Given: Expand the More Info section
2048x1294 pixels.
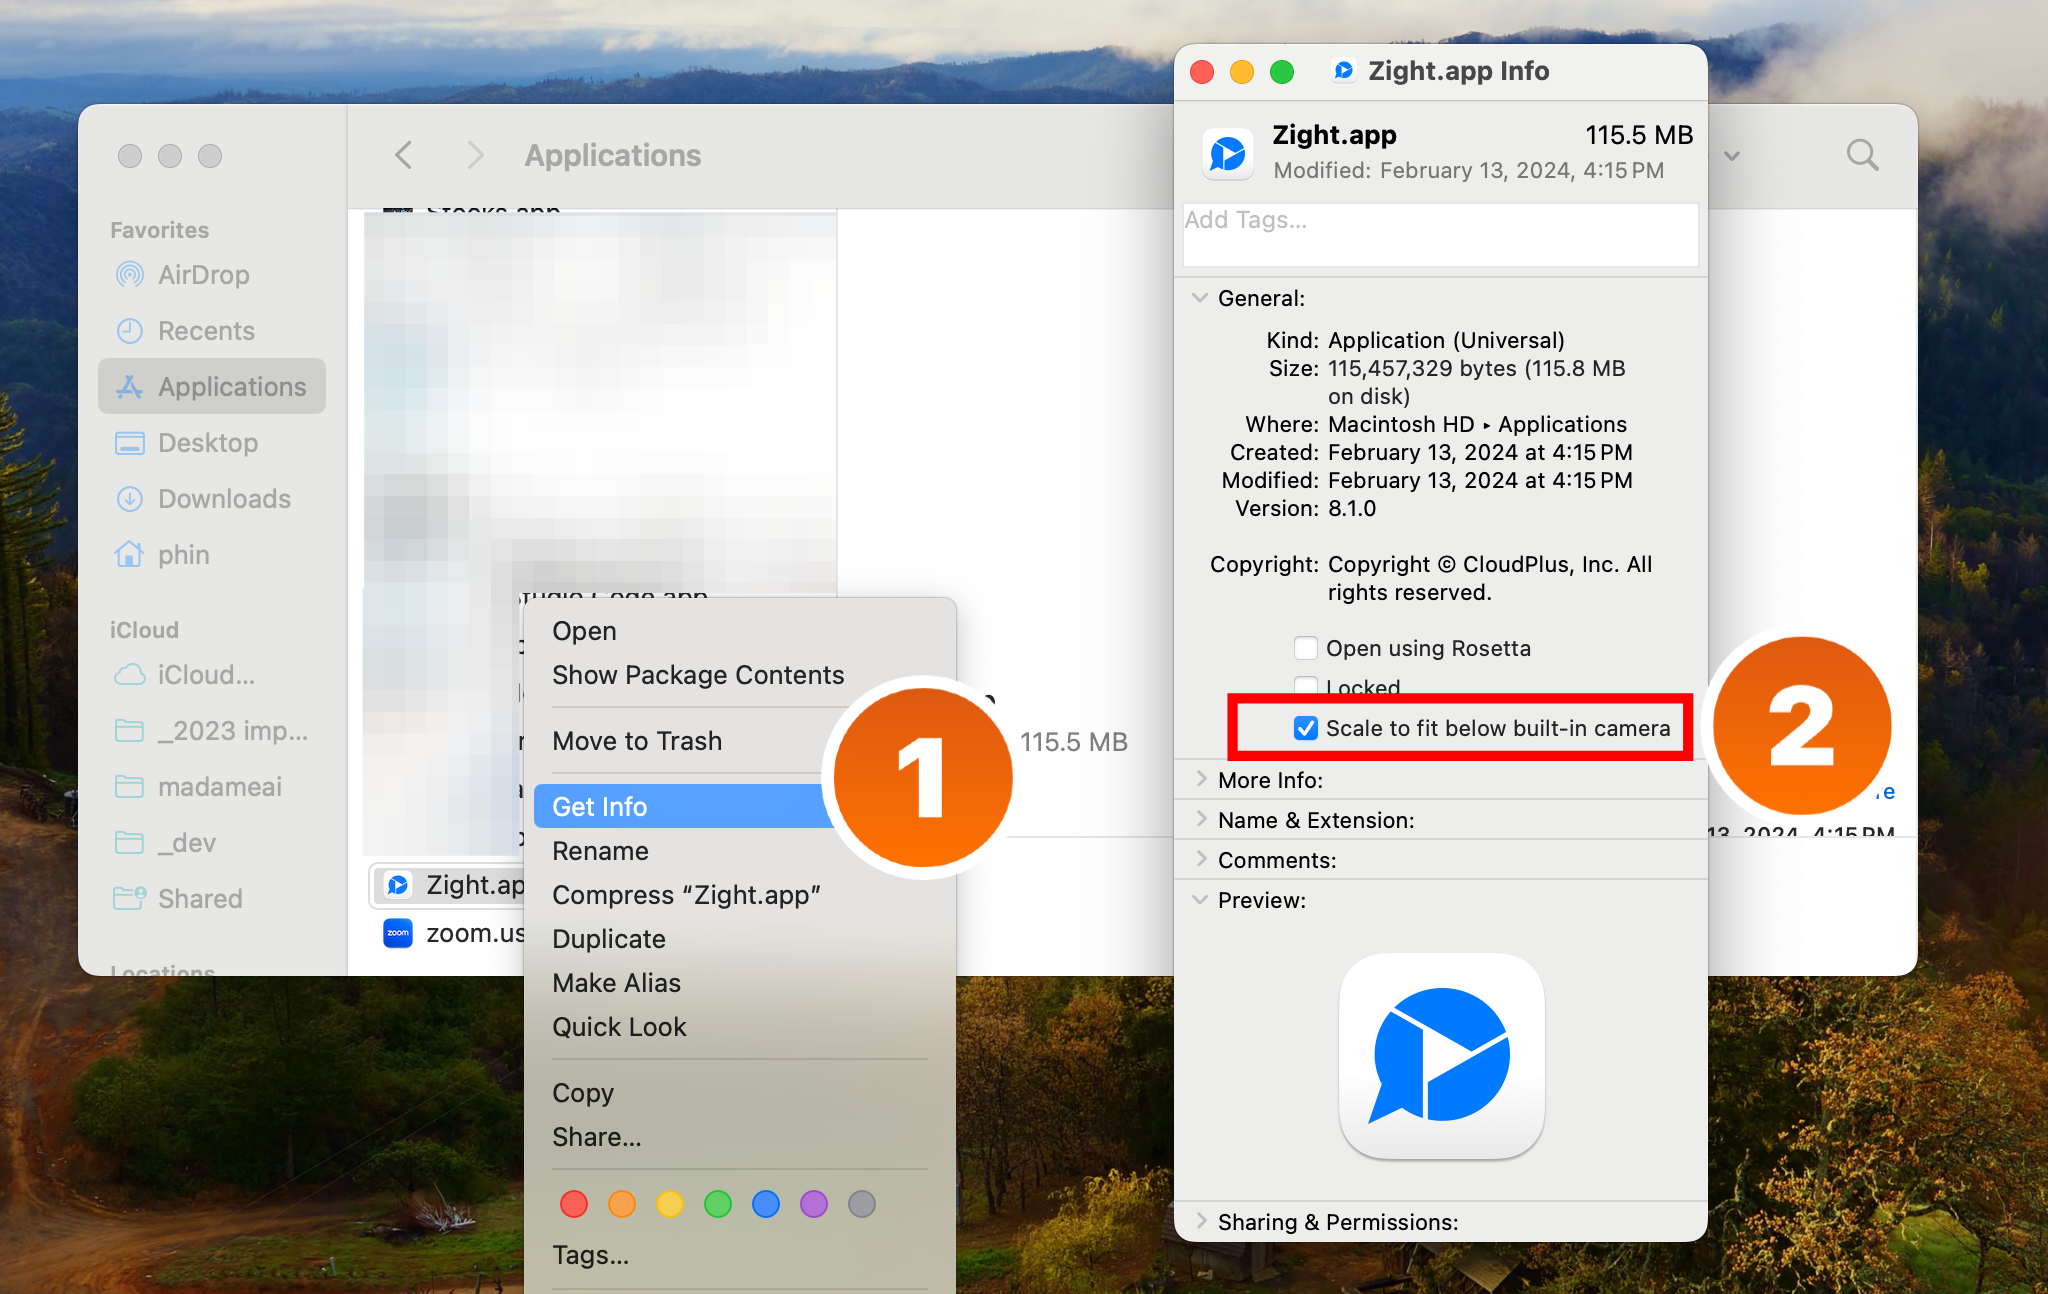Looking at the screenshot, I should [1200, 780].
